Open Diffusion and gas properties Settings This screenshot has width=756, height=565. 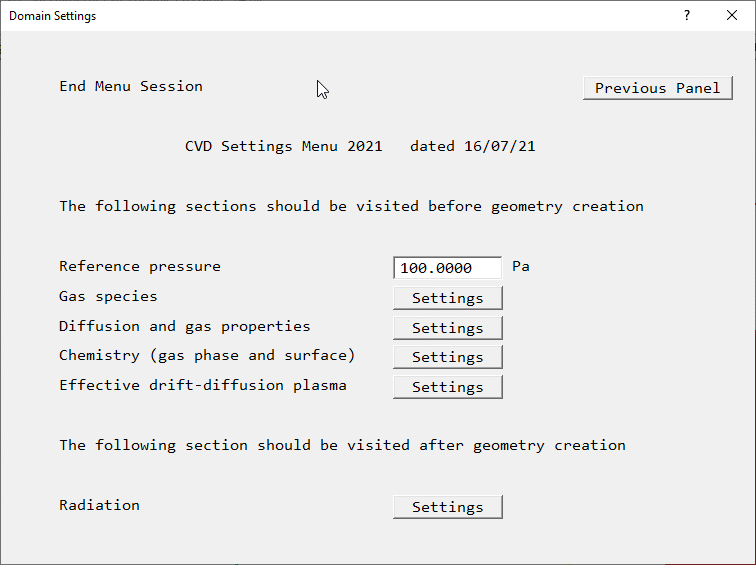[x=447, y=328]
